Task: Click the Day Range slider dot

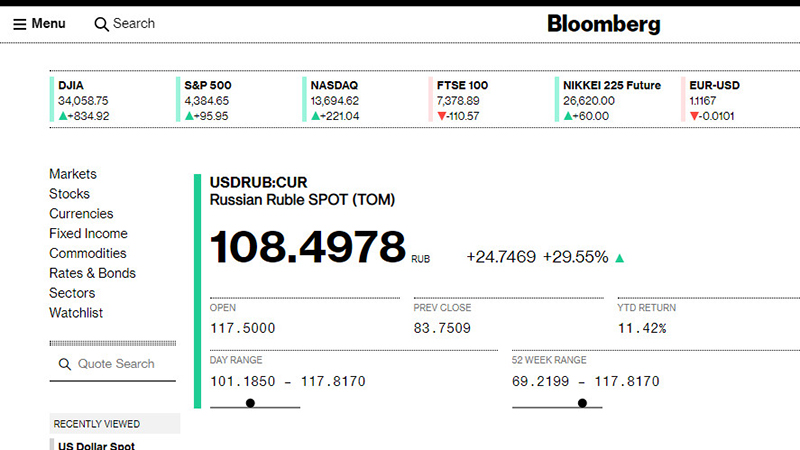Action: (x=250, y=403)
